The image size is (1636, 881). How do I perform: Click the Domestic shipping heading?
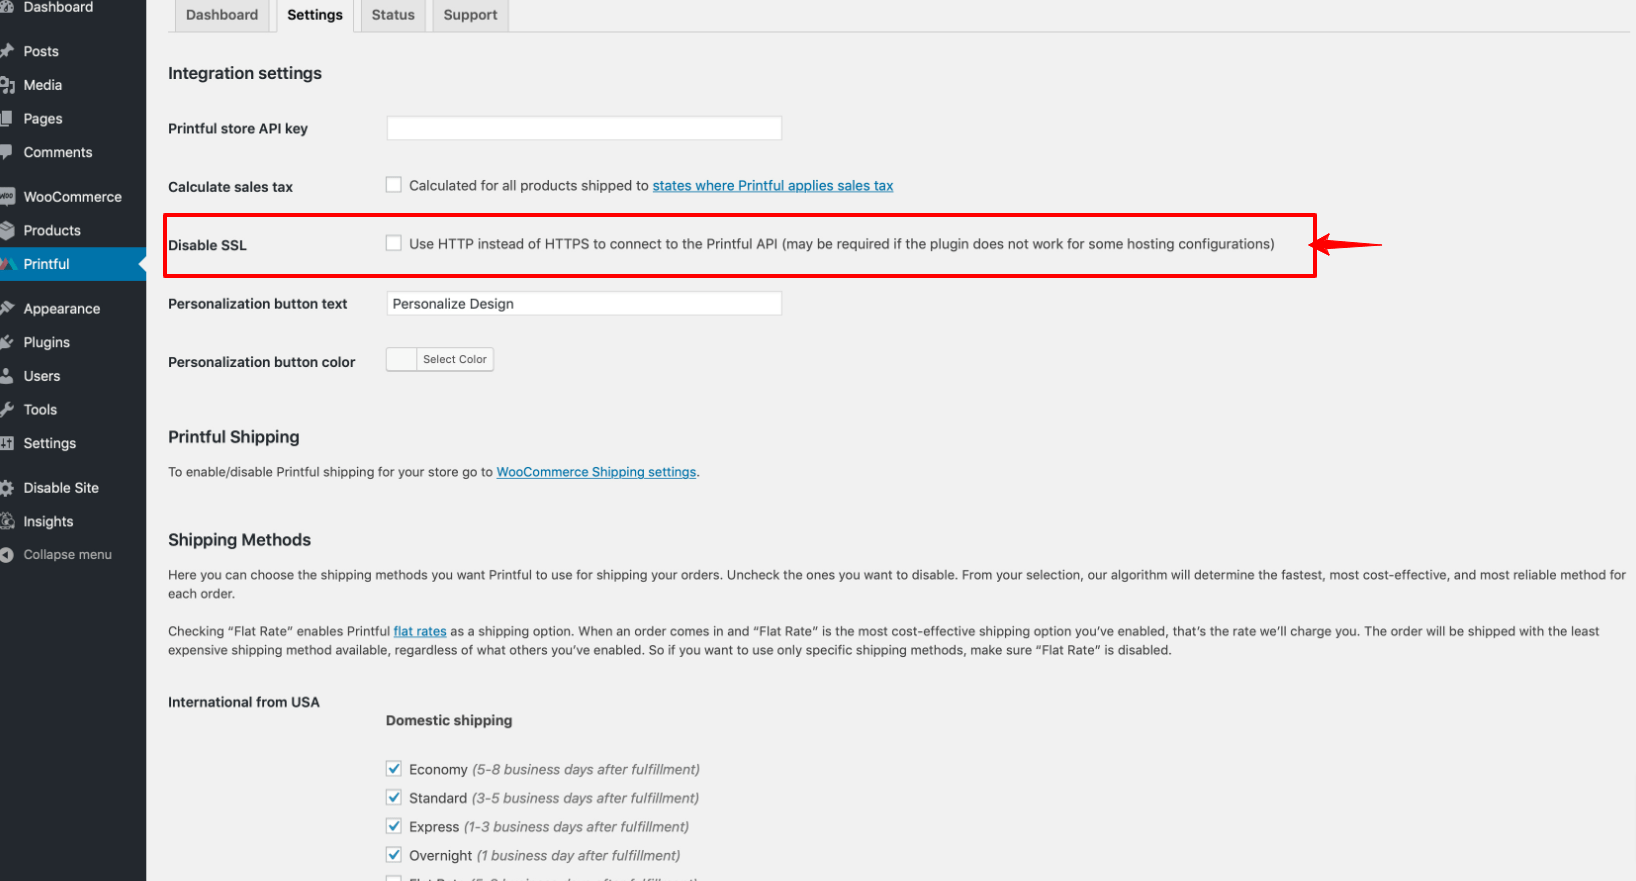pos(449,720)
